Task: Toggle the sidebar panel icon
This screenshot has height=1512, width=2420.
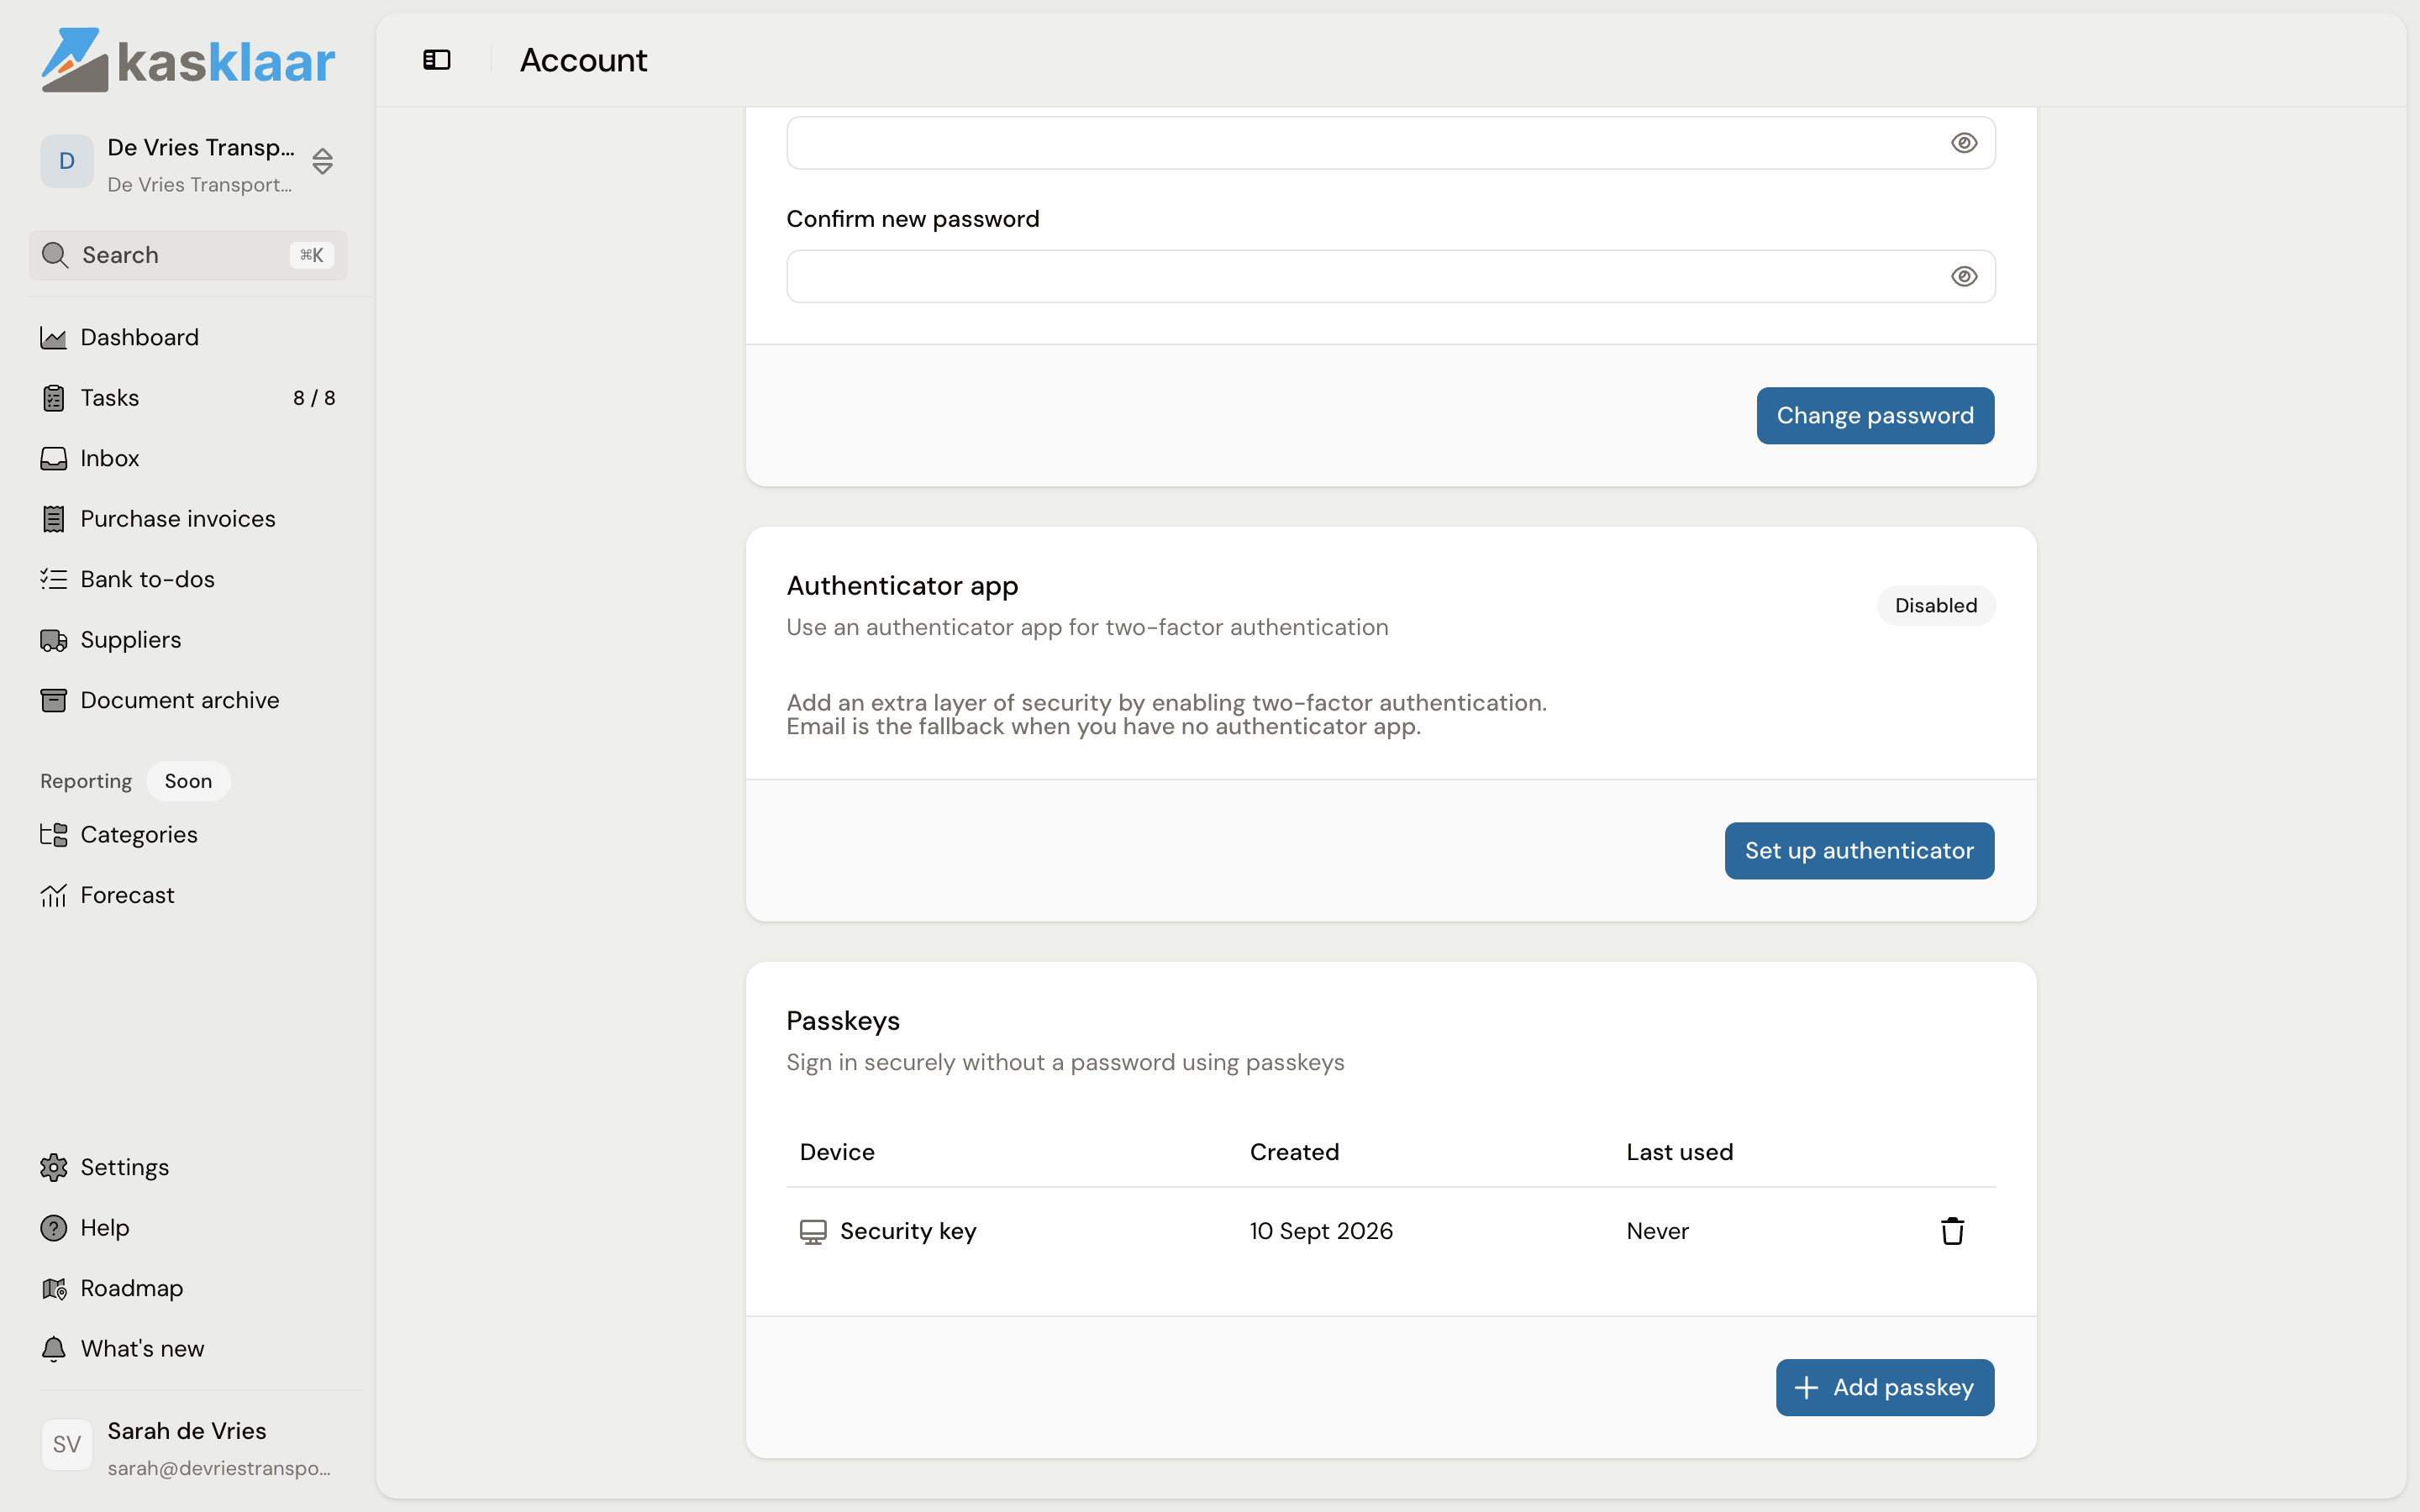Action: (437, 60)
